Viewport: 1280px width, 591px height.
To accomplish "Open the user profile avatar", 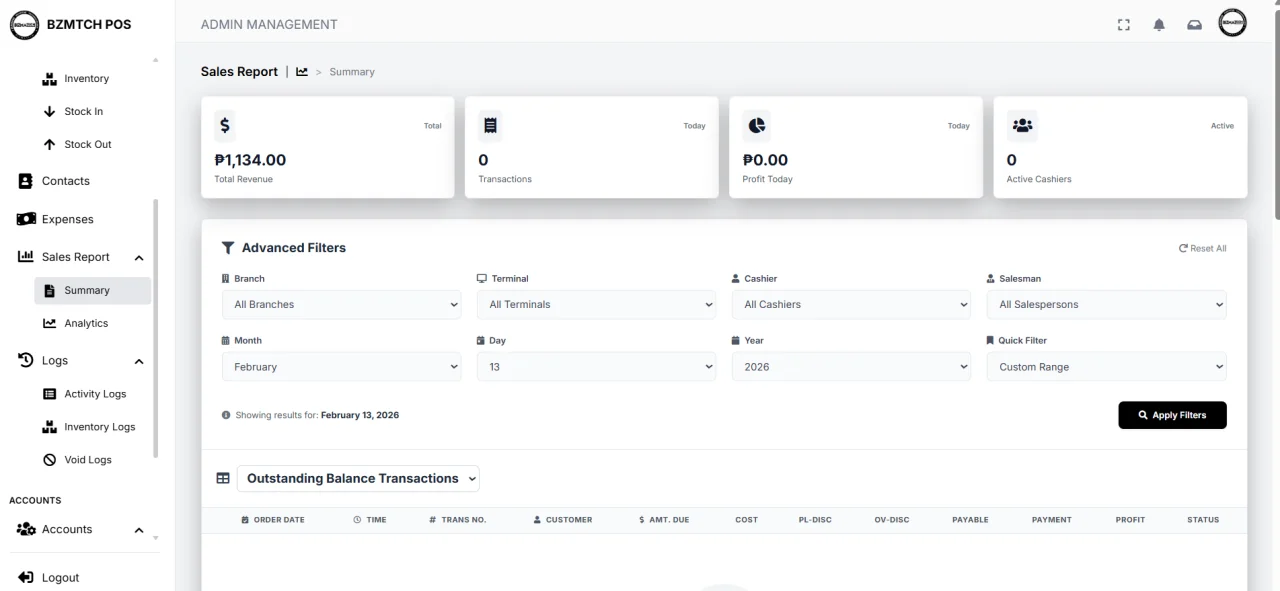I will click(1232, 23).
